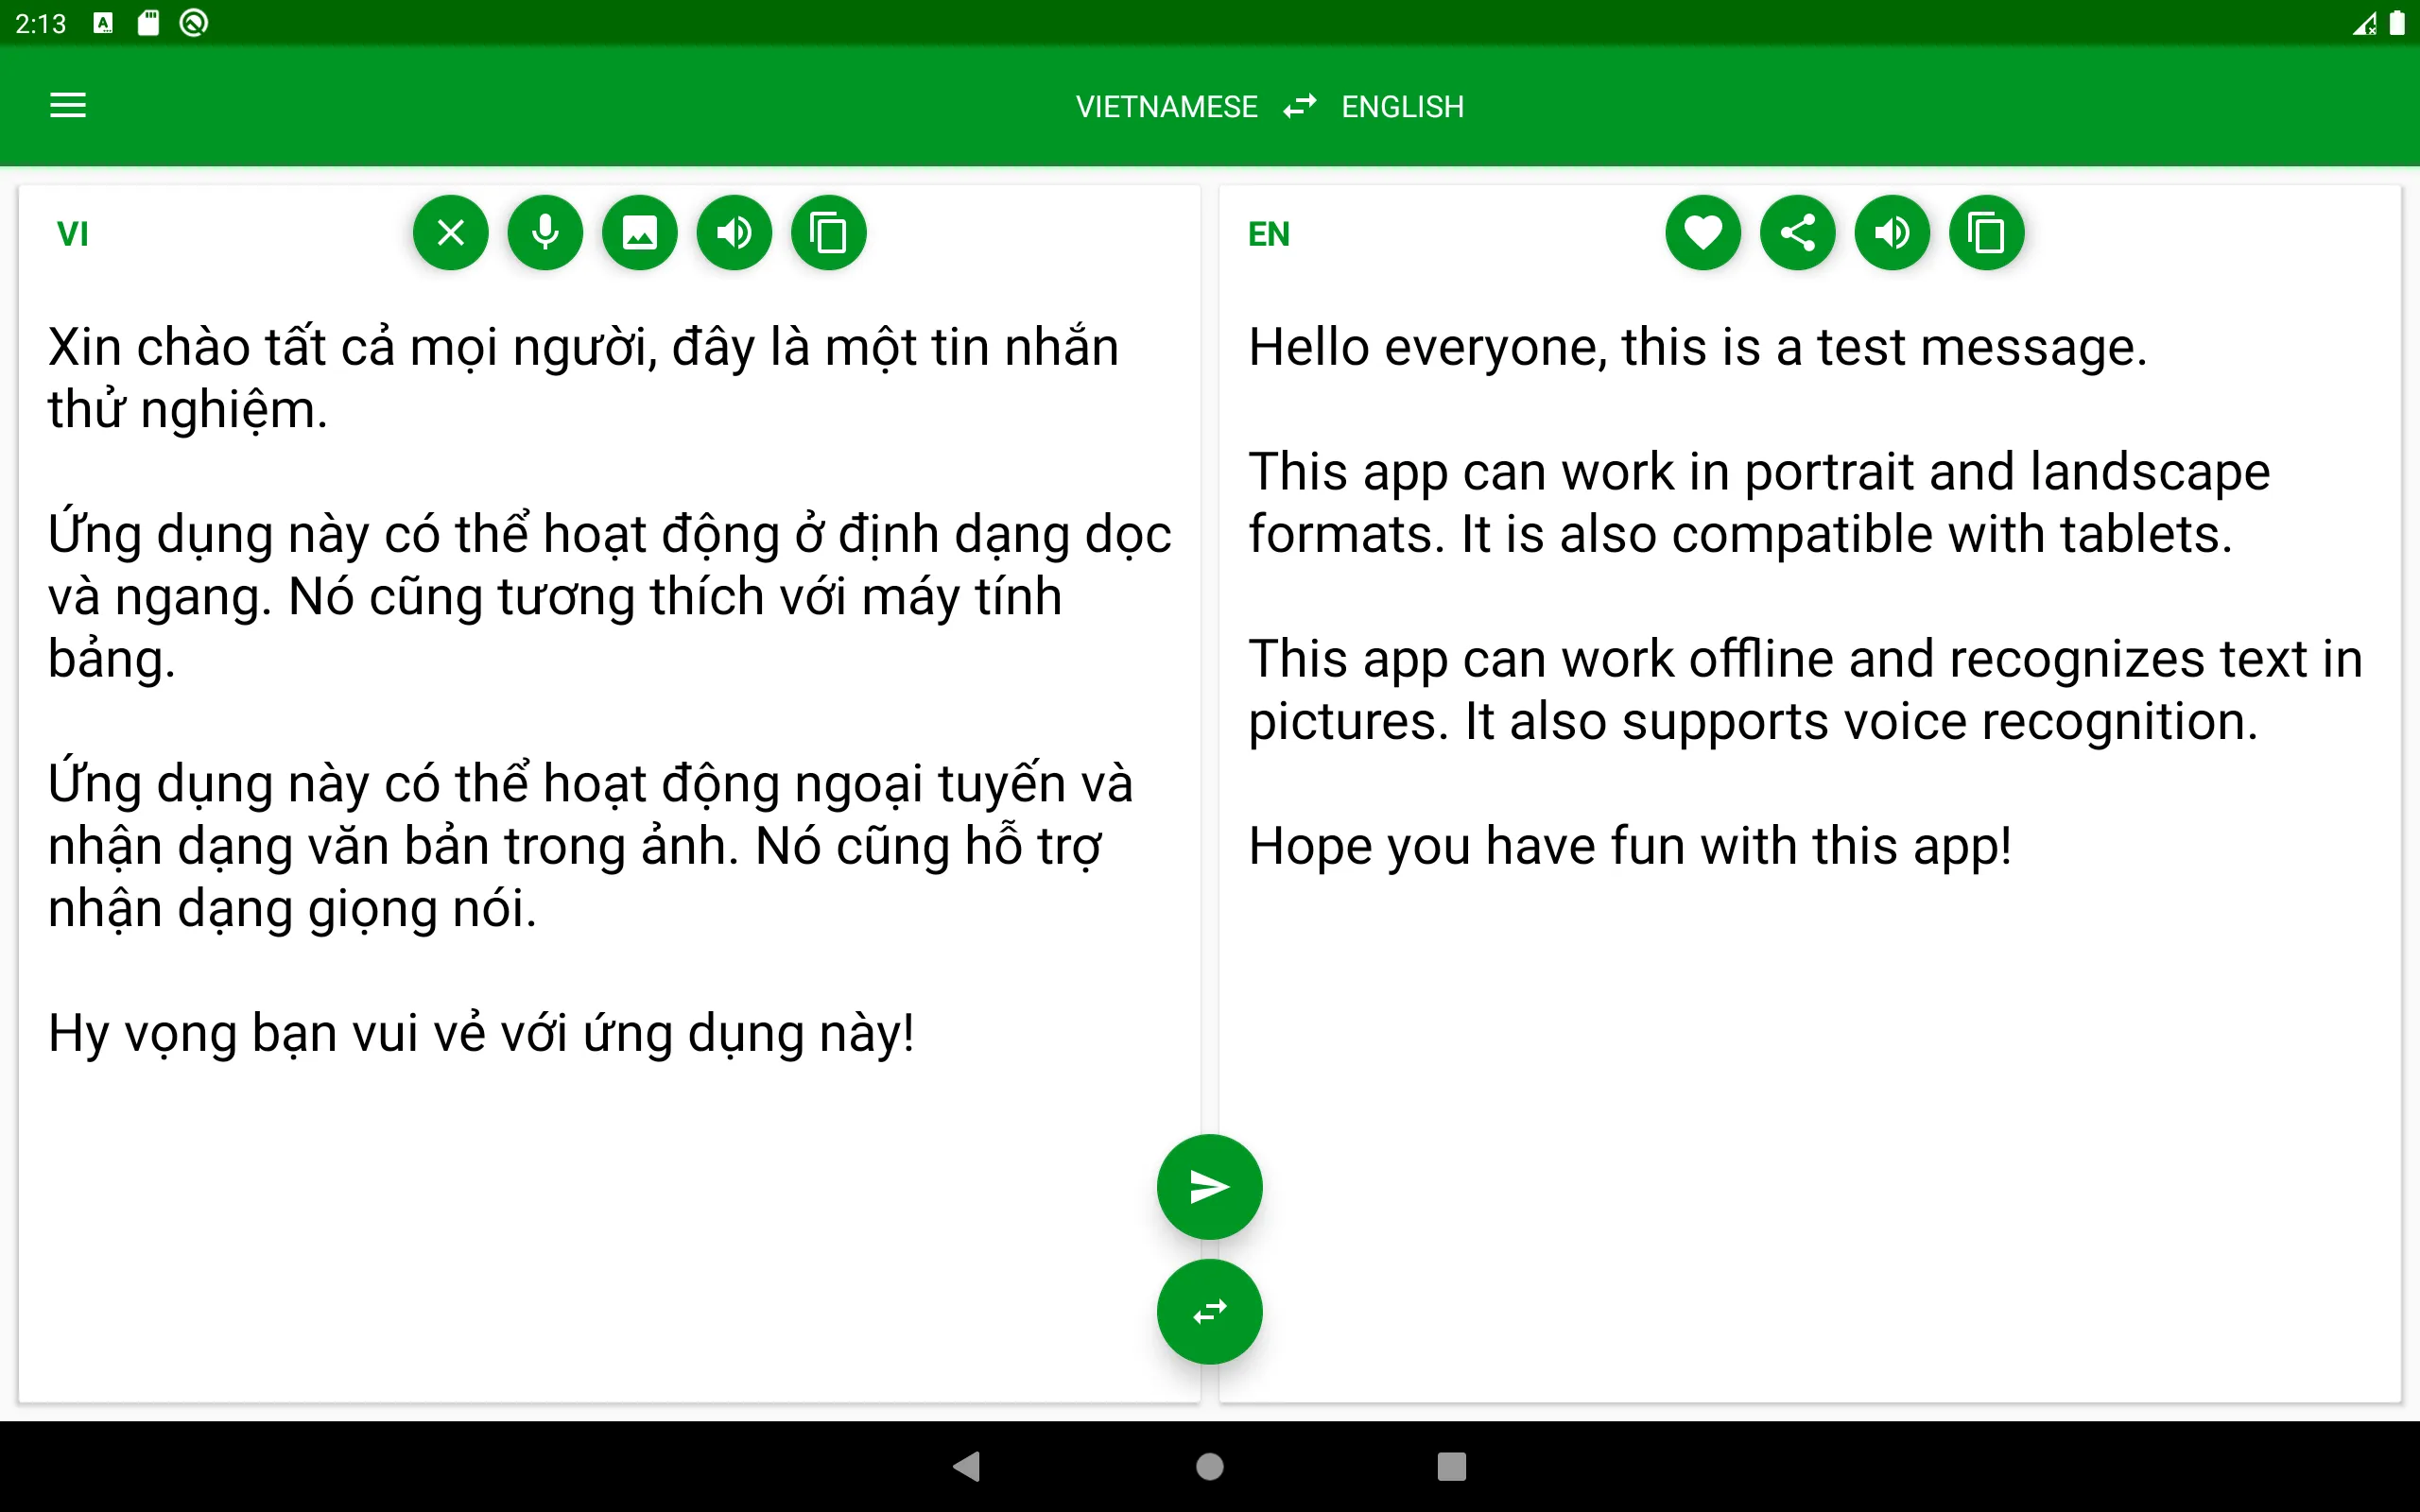Tap the Android home circle button
The image size is (2420, 1512).
click(x=1209, y=1466)
